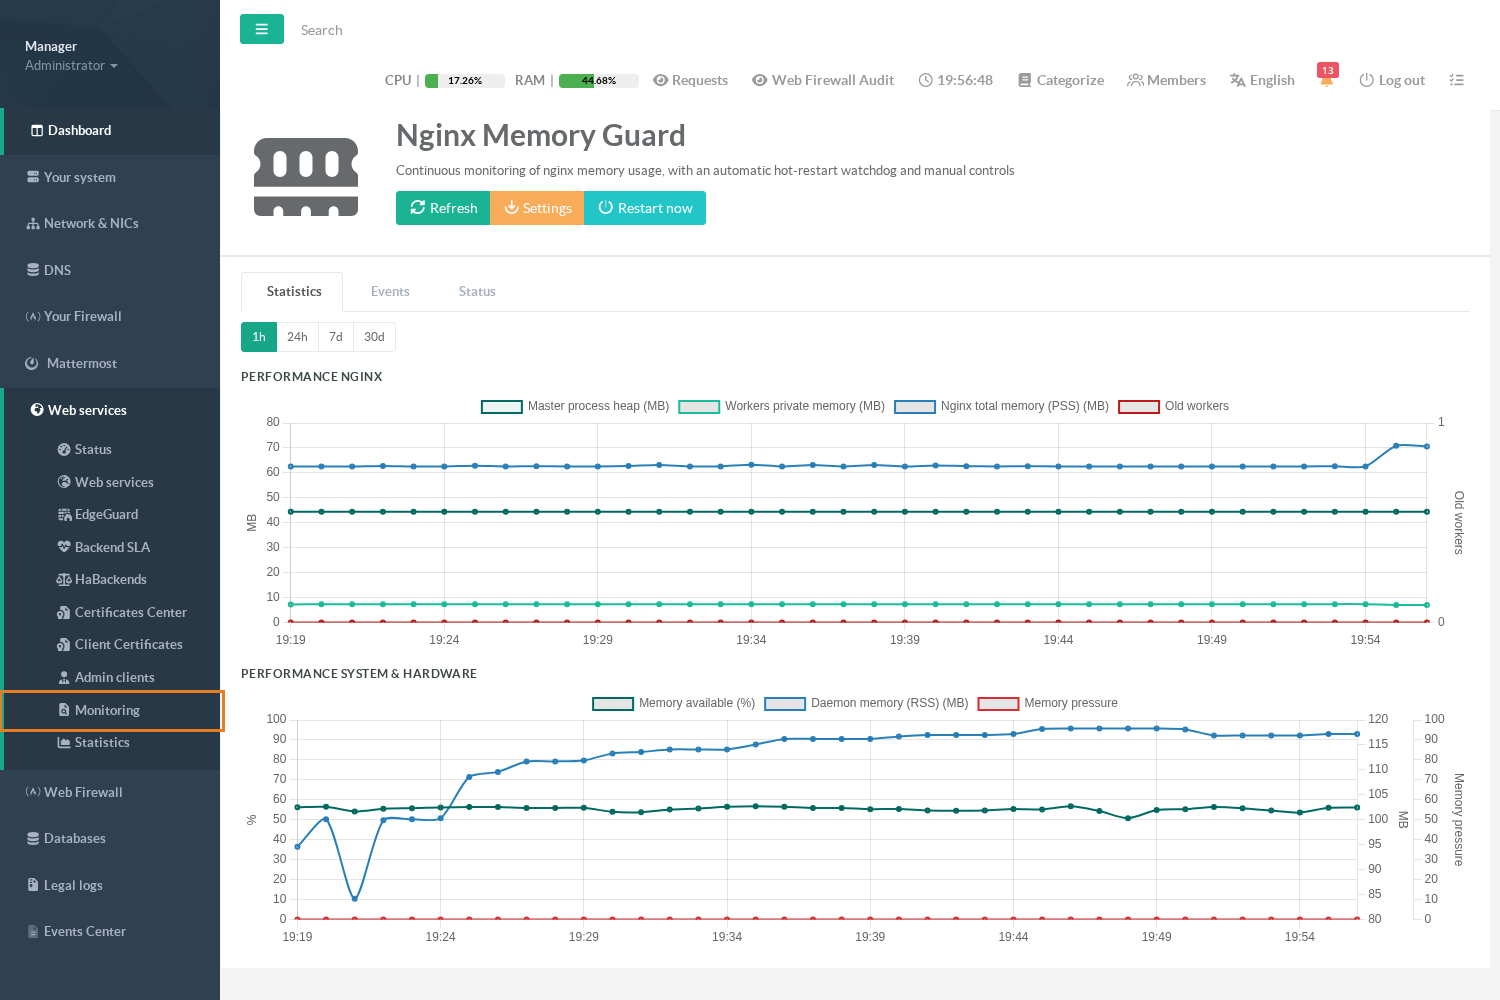The width and height of the screenshot is (1500, 1000).
Task: Collapse the Web services sidebar section
Action: 110,410
